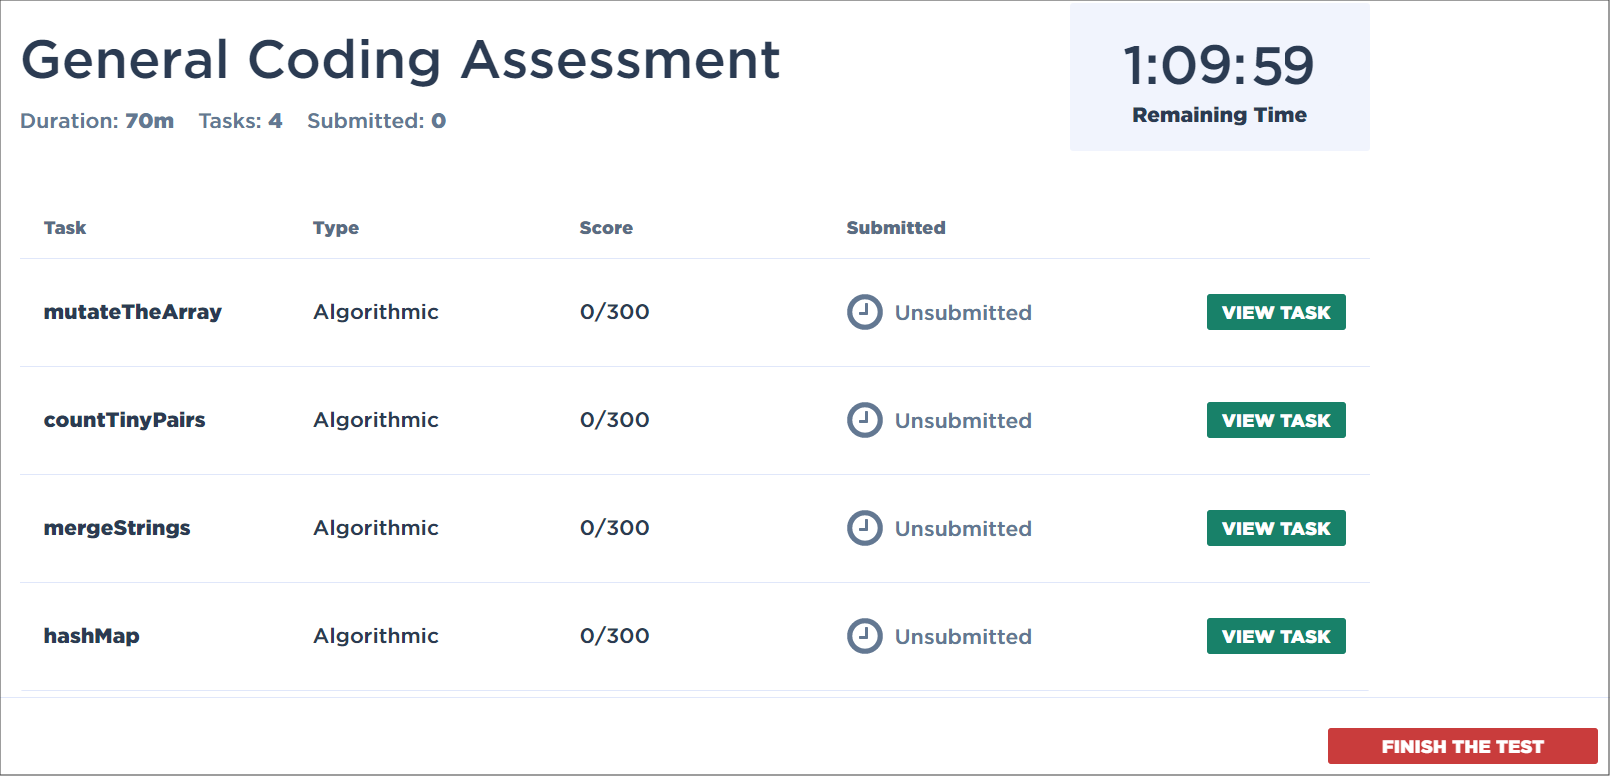This screenshot has height=776, width=1610.
Task: Click the Task column header
Action: tap(65, 227)
